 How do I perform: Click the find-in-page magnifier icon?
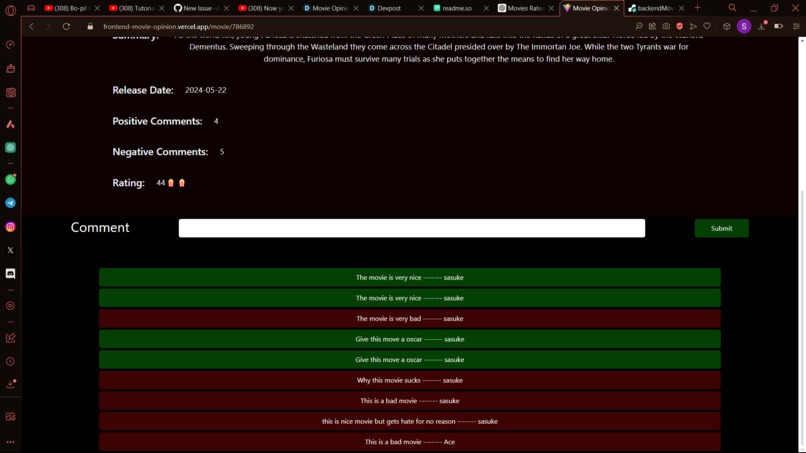coord(639,26)
